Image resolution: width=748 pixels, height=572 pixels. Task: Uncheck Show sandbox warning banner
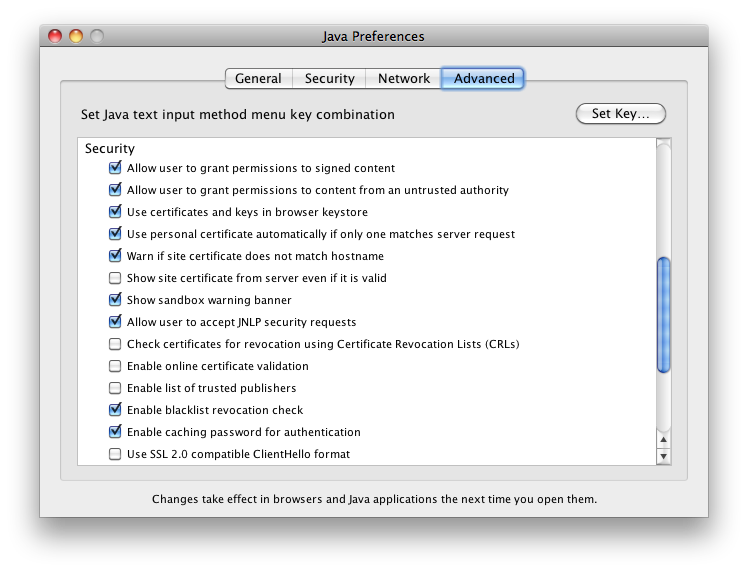click(x=115, y=300)
